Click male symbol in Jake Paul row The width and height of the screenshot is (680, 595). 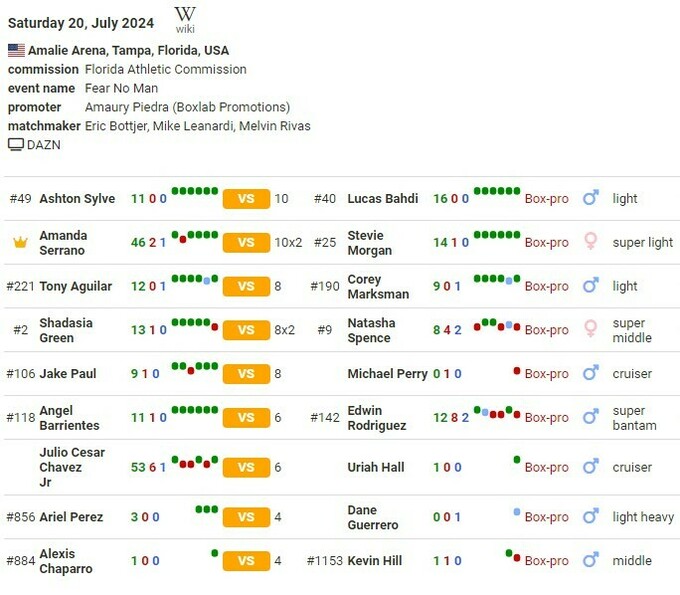pos(591,374)
